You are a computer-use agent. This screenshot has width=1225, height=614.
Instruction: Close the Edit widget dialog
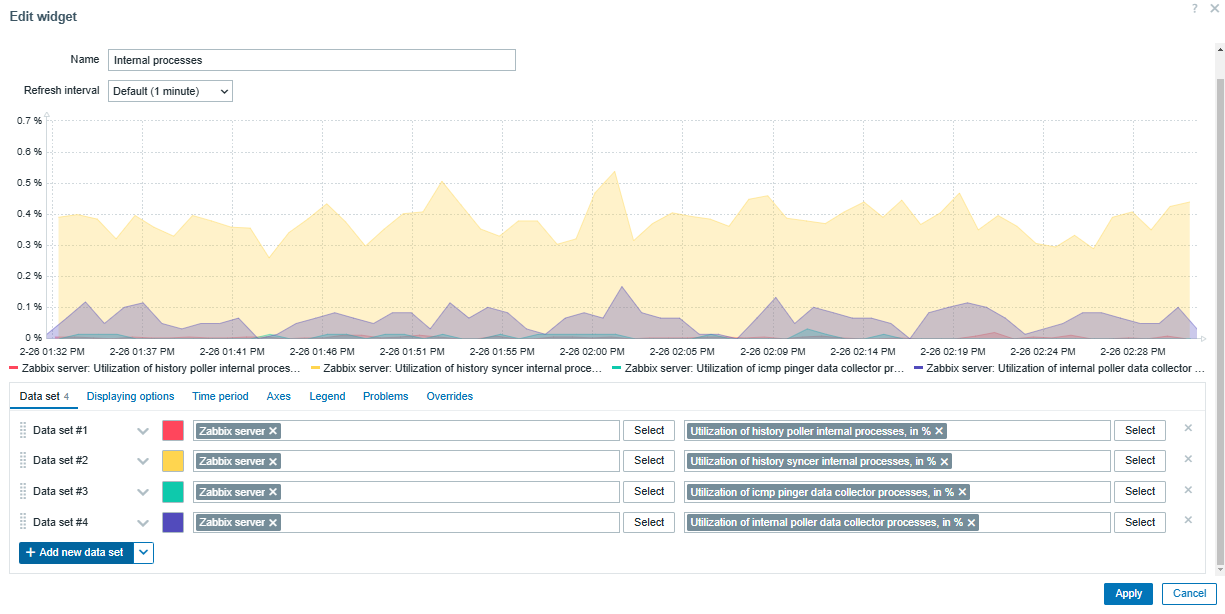[x=1214, y=8]
